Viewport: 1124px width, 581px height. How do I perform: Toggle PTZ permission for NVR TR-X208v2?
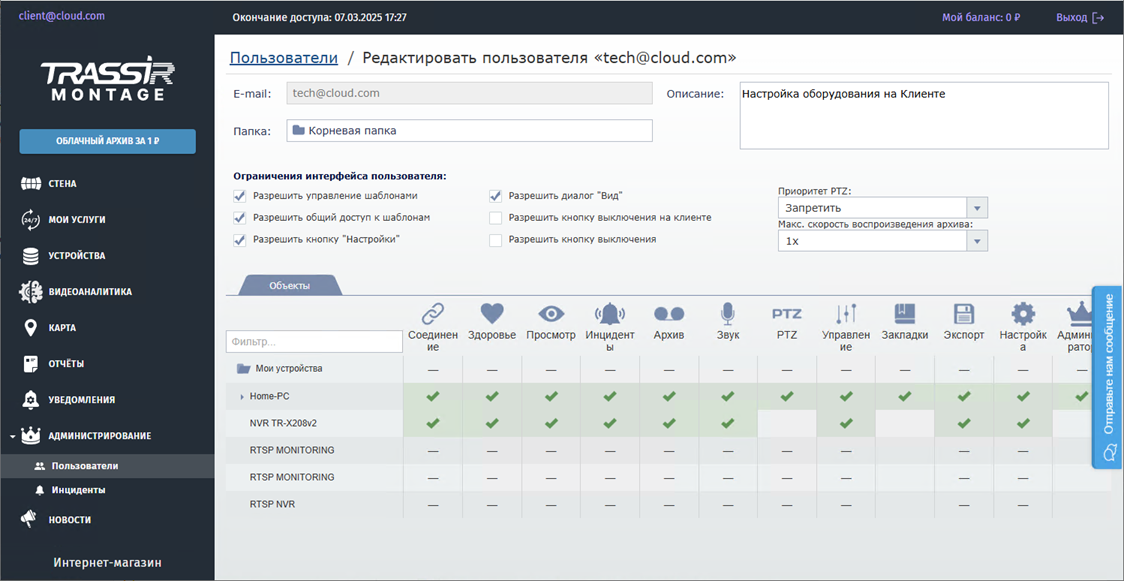click(787, 423)
